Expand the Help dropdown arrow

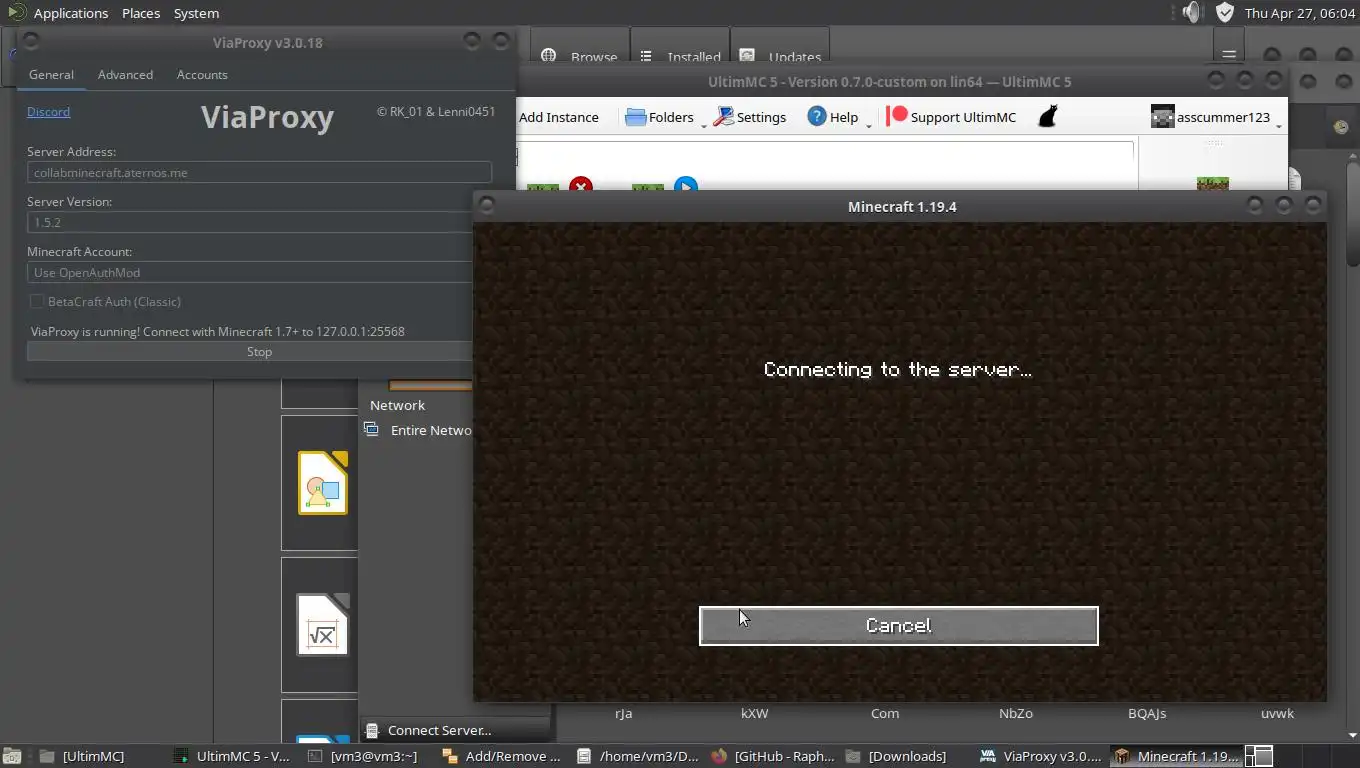tap(868, 126)
